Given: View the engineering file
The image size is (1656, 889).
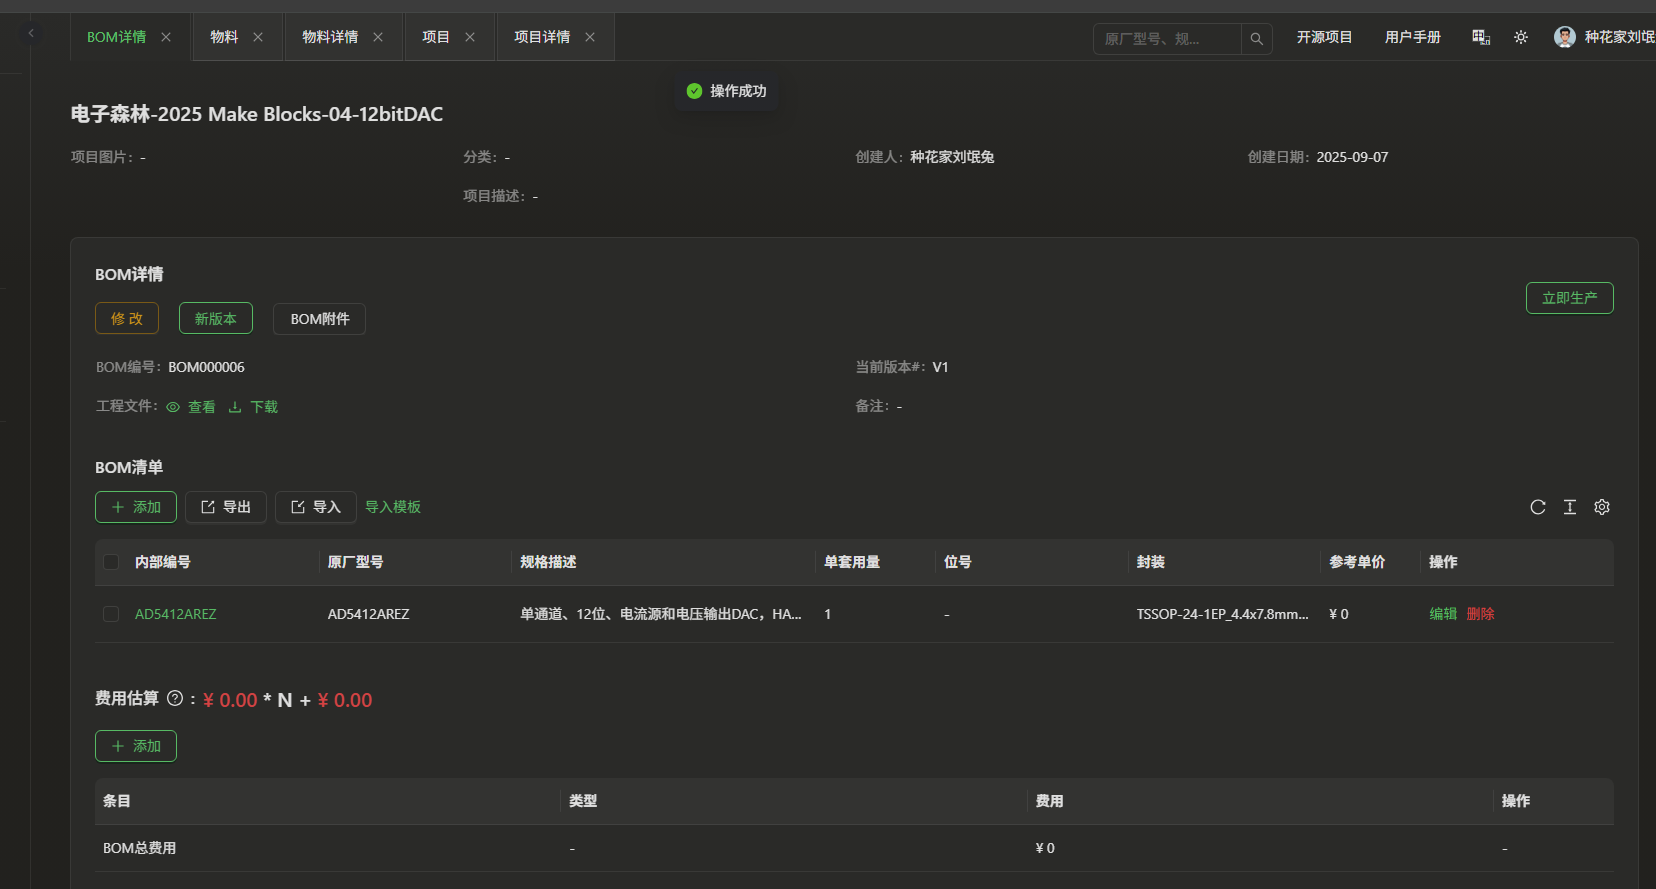Looking at the screenshot, I should (x=191, y=407).
